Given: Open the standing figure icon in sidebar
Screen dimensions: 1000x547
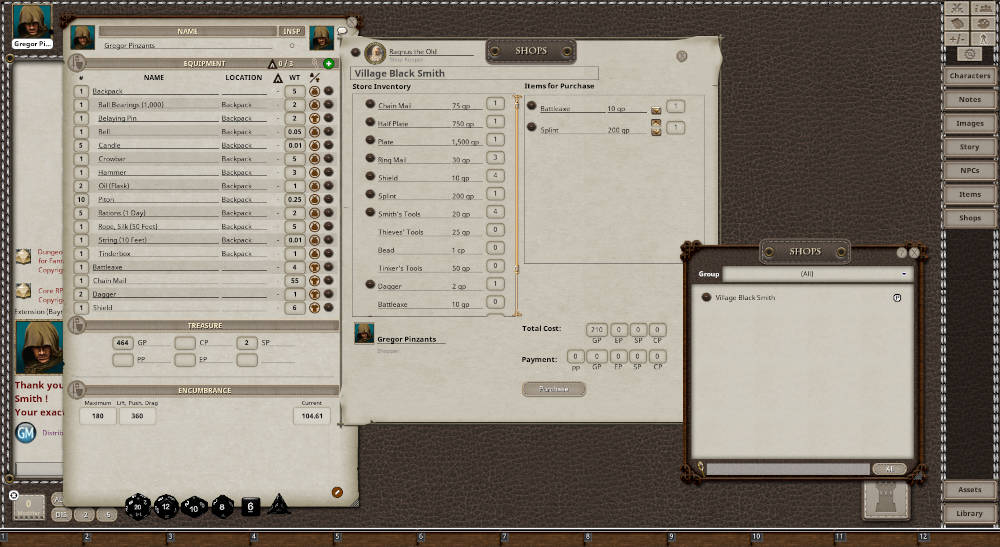Looking at the screenshot, I should (x=983, y=38).
